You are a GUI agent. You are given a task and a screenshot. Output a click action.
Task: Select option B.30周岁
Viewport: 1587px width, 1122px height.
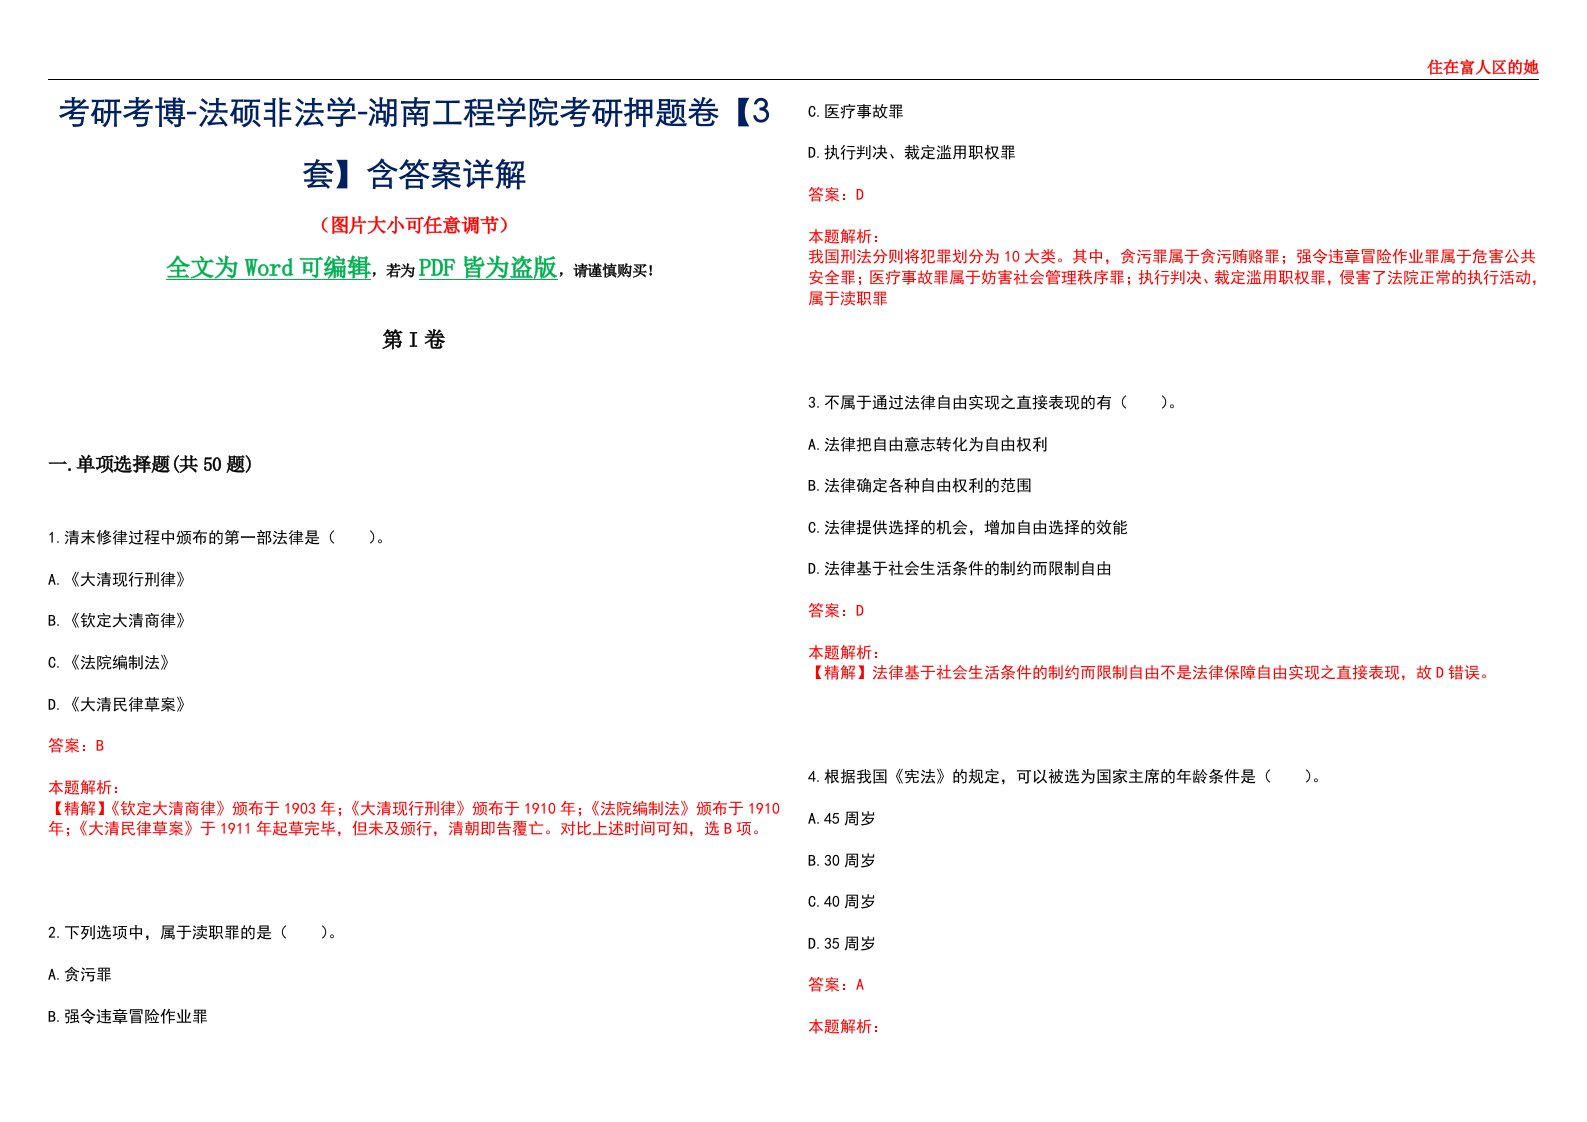tap(842, 860)
